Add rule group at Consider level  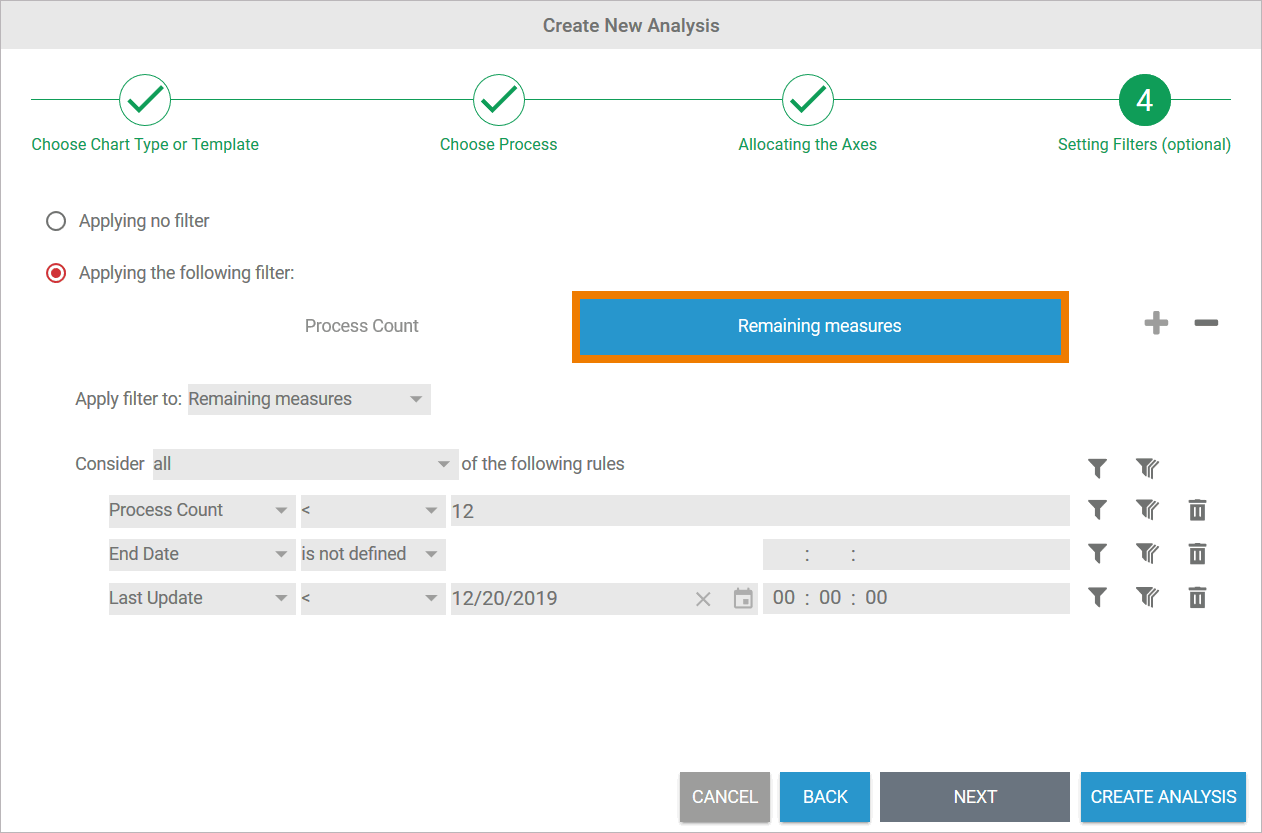pyautogui.click(x=1147, y=467)
